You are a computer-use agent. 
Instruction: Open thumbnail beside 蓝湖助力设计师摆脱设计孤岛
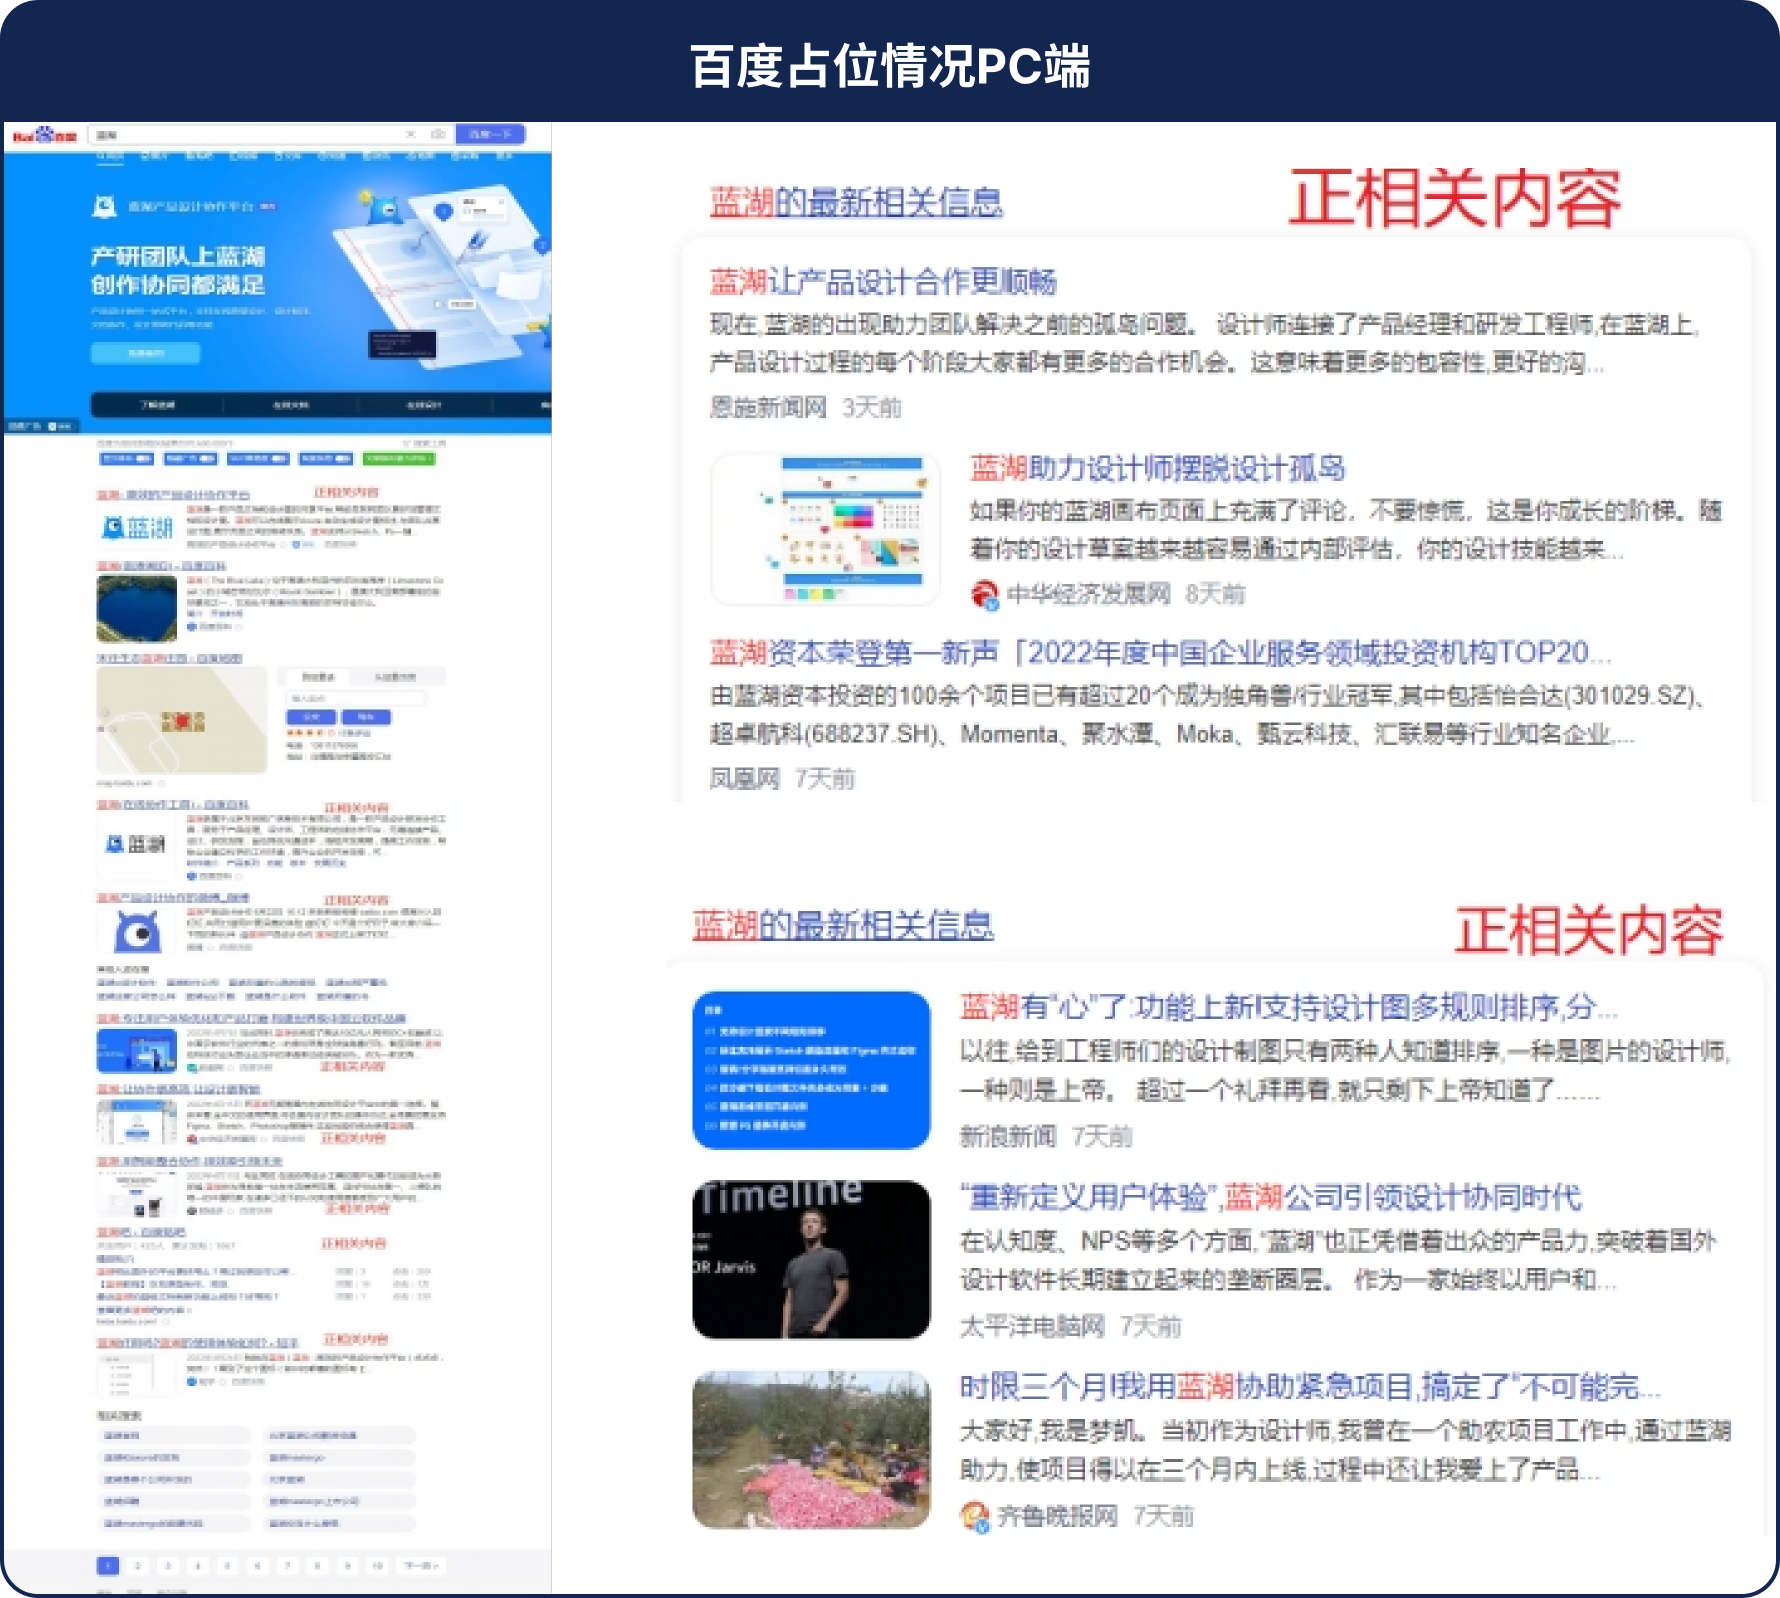tap(825, 529)
